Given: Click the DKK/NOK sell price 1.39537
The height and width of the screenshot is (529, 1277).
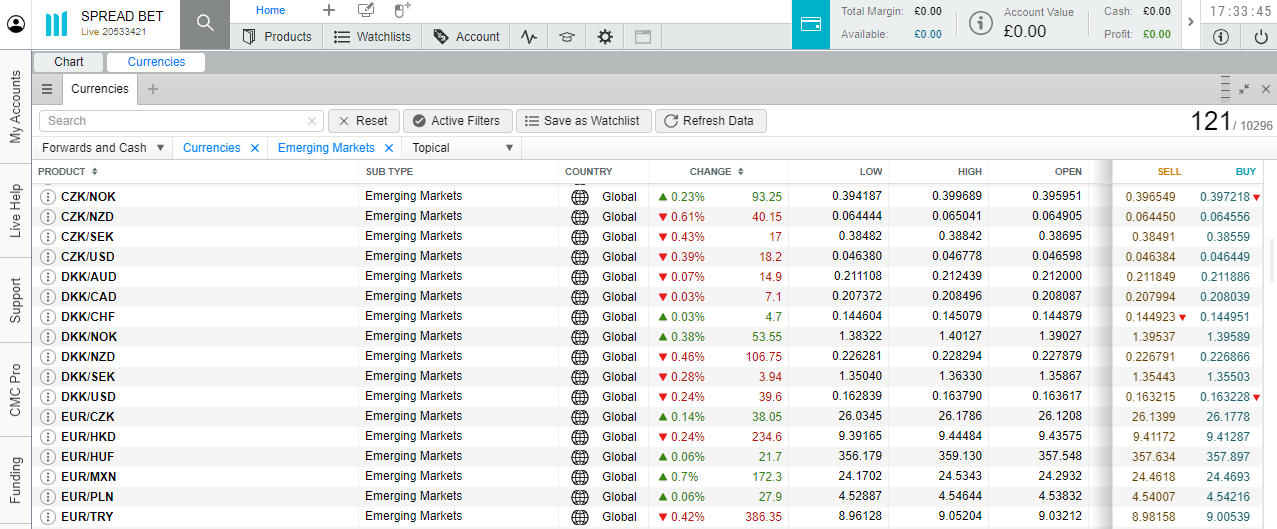Looking at the screenshot, I should point(1153,337).
